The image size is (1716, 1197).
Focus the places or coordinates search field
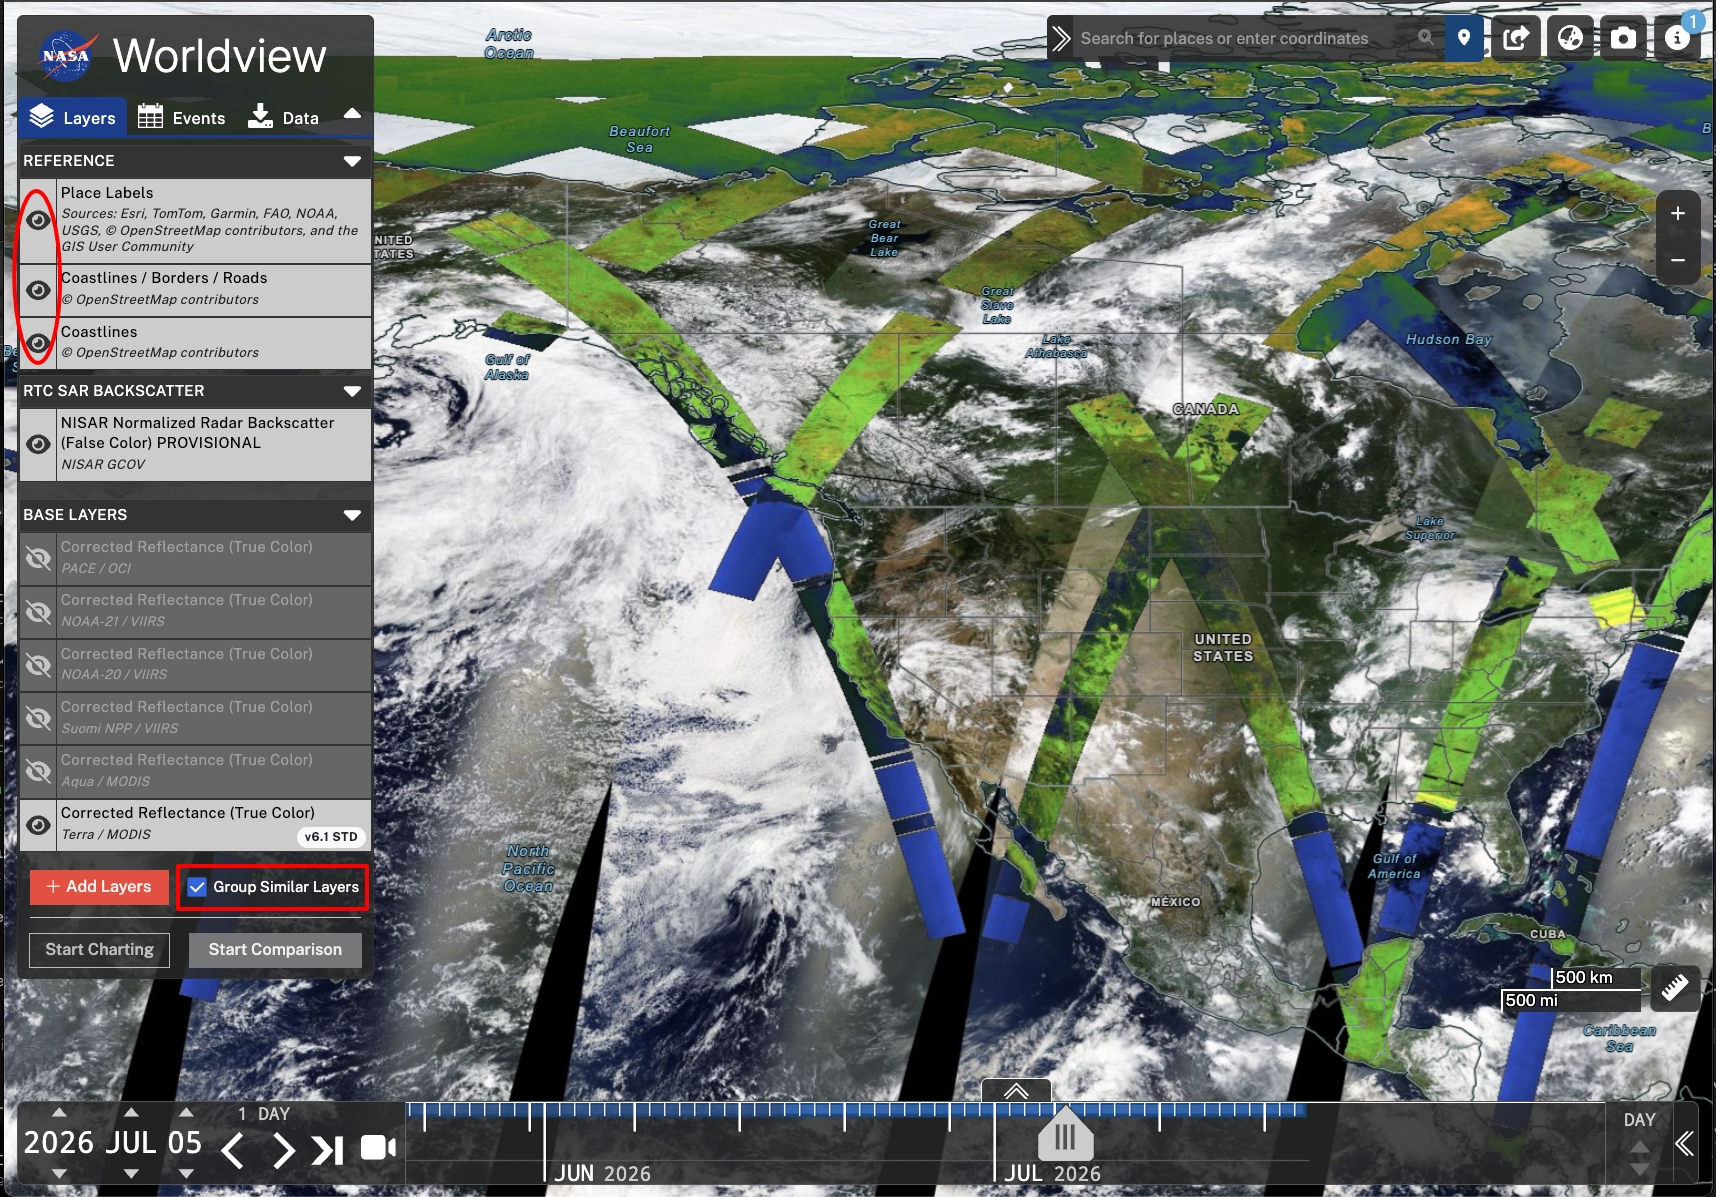point(1245,39)
